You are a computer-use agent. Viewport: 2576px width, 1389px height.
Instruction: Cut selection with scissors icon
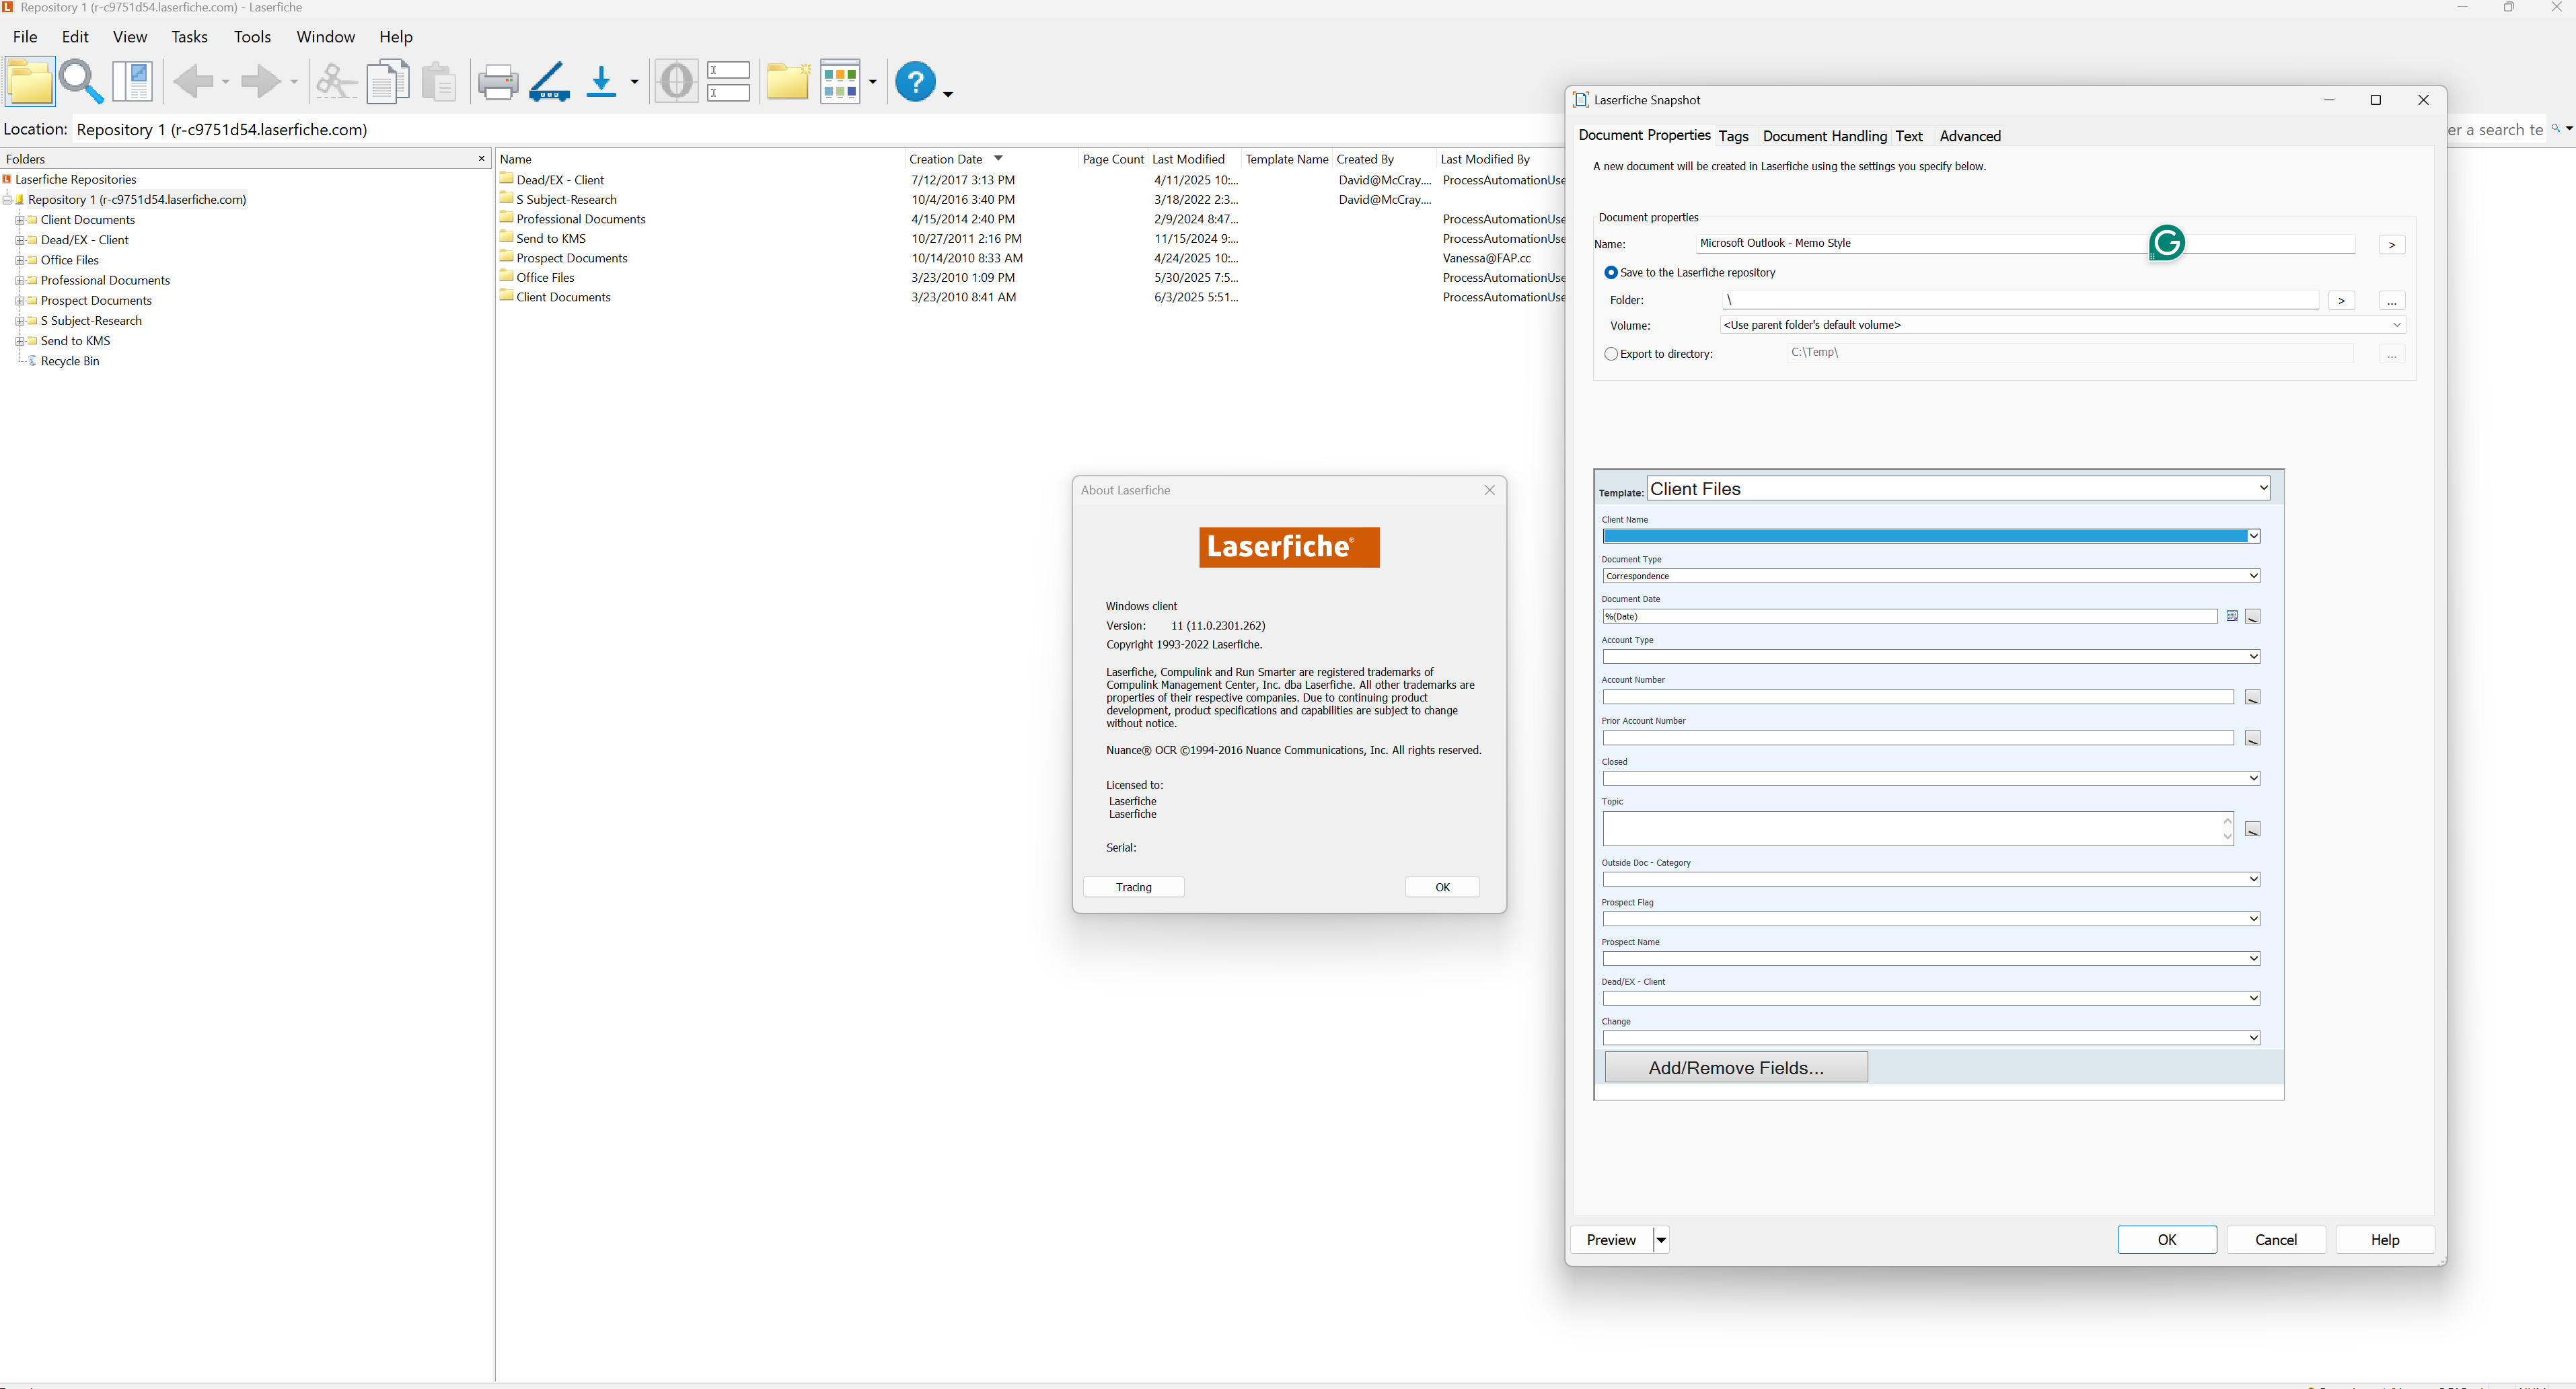click(336, 81)
